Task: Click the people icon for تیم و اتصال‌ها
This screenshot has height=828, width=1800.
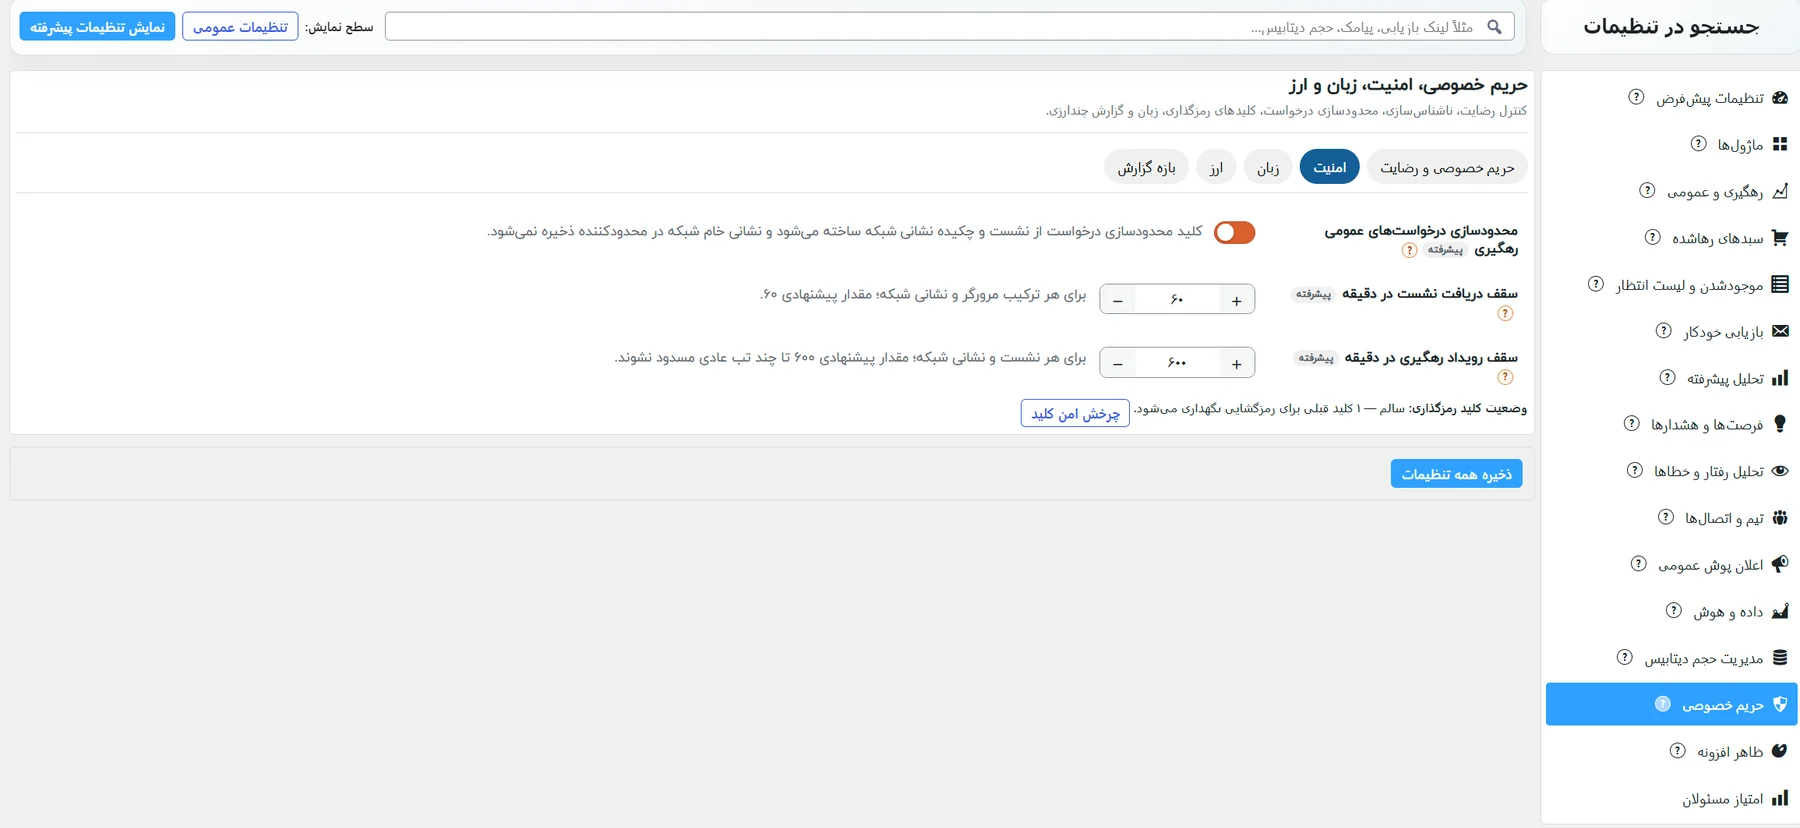Action: (1780, 518)
